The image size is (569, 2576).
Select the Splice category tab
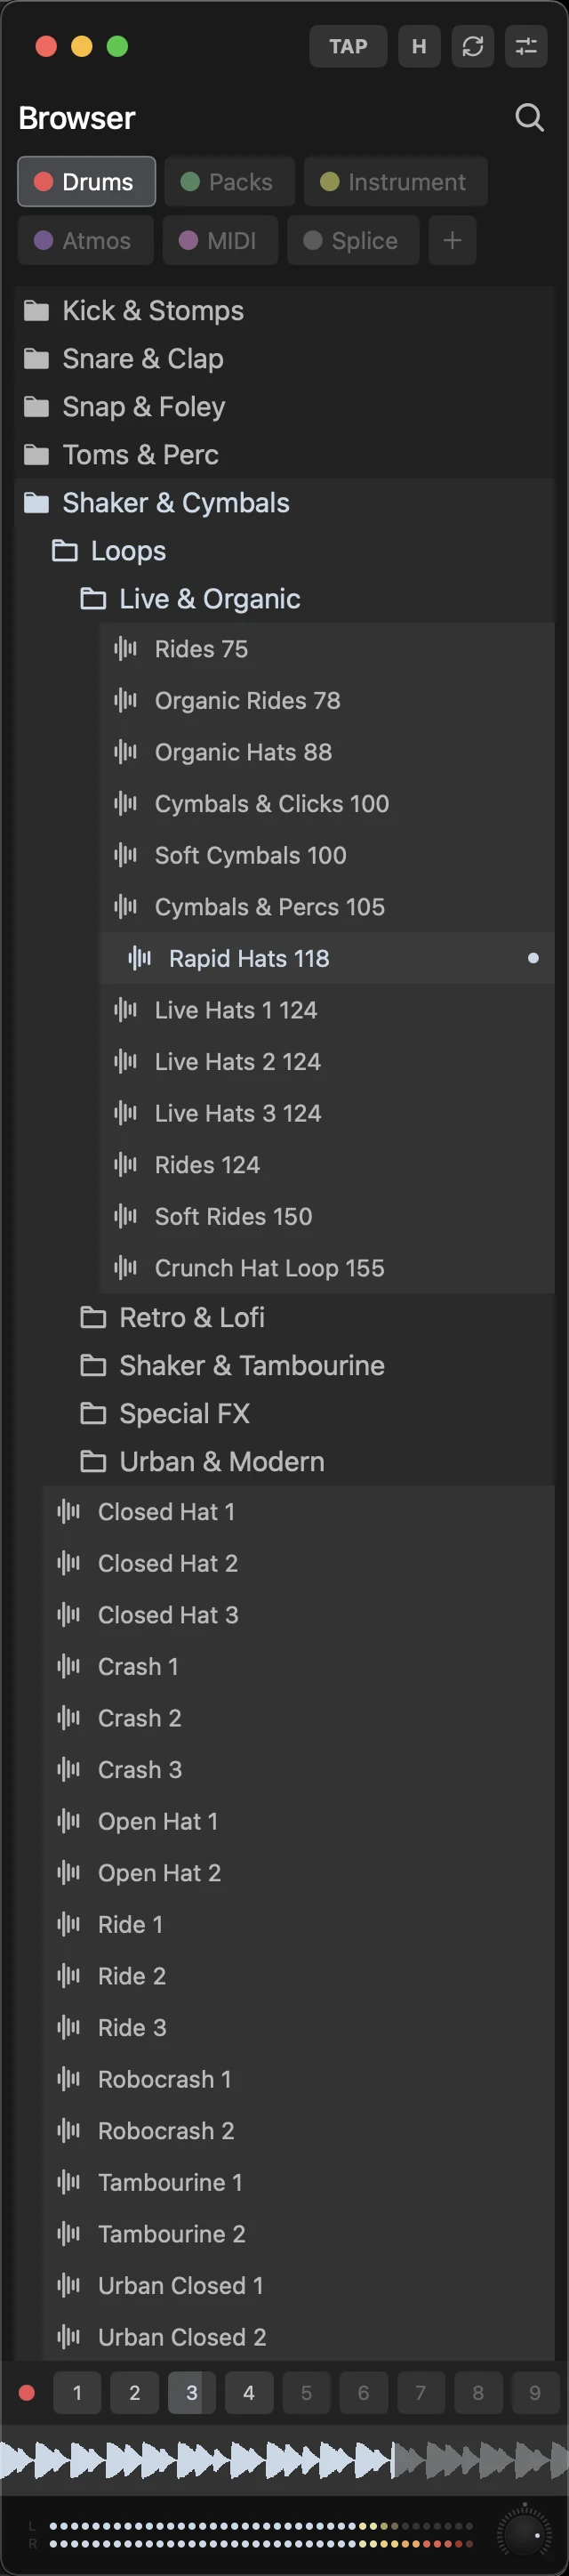(x=353, y=241)
